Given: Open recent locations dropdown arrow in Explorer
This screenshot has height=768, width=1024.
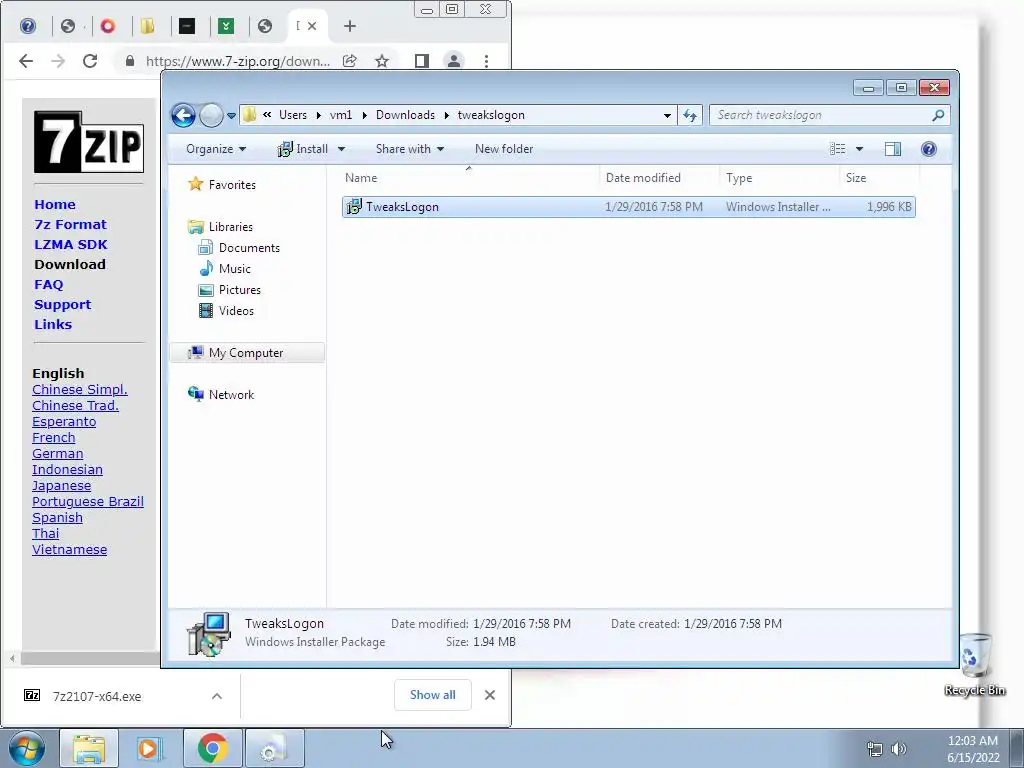Looking at the screenshot, I should tap(231, 116).
